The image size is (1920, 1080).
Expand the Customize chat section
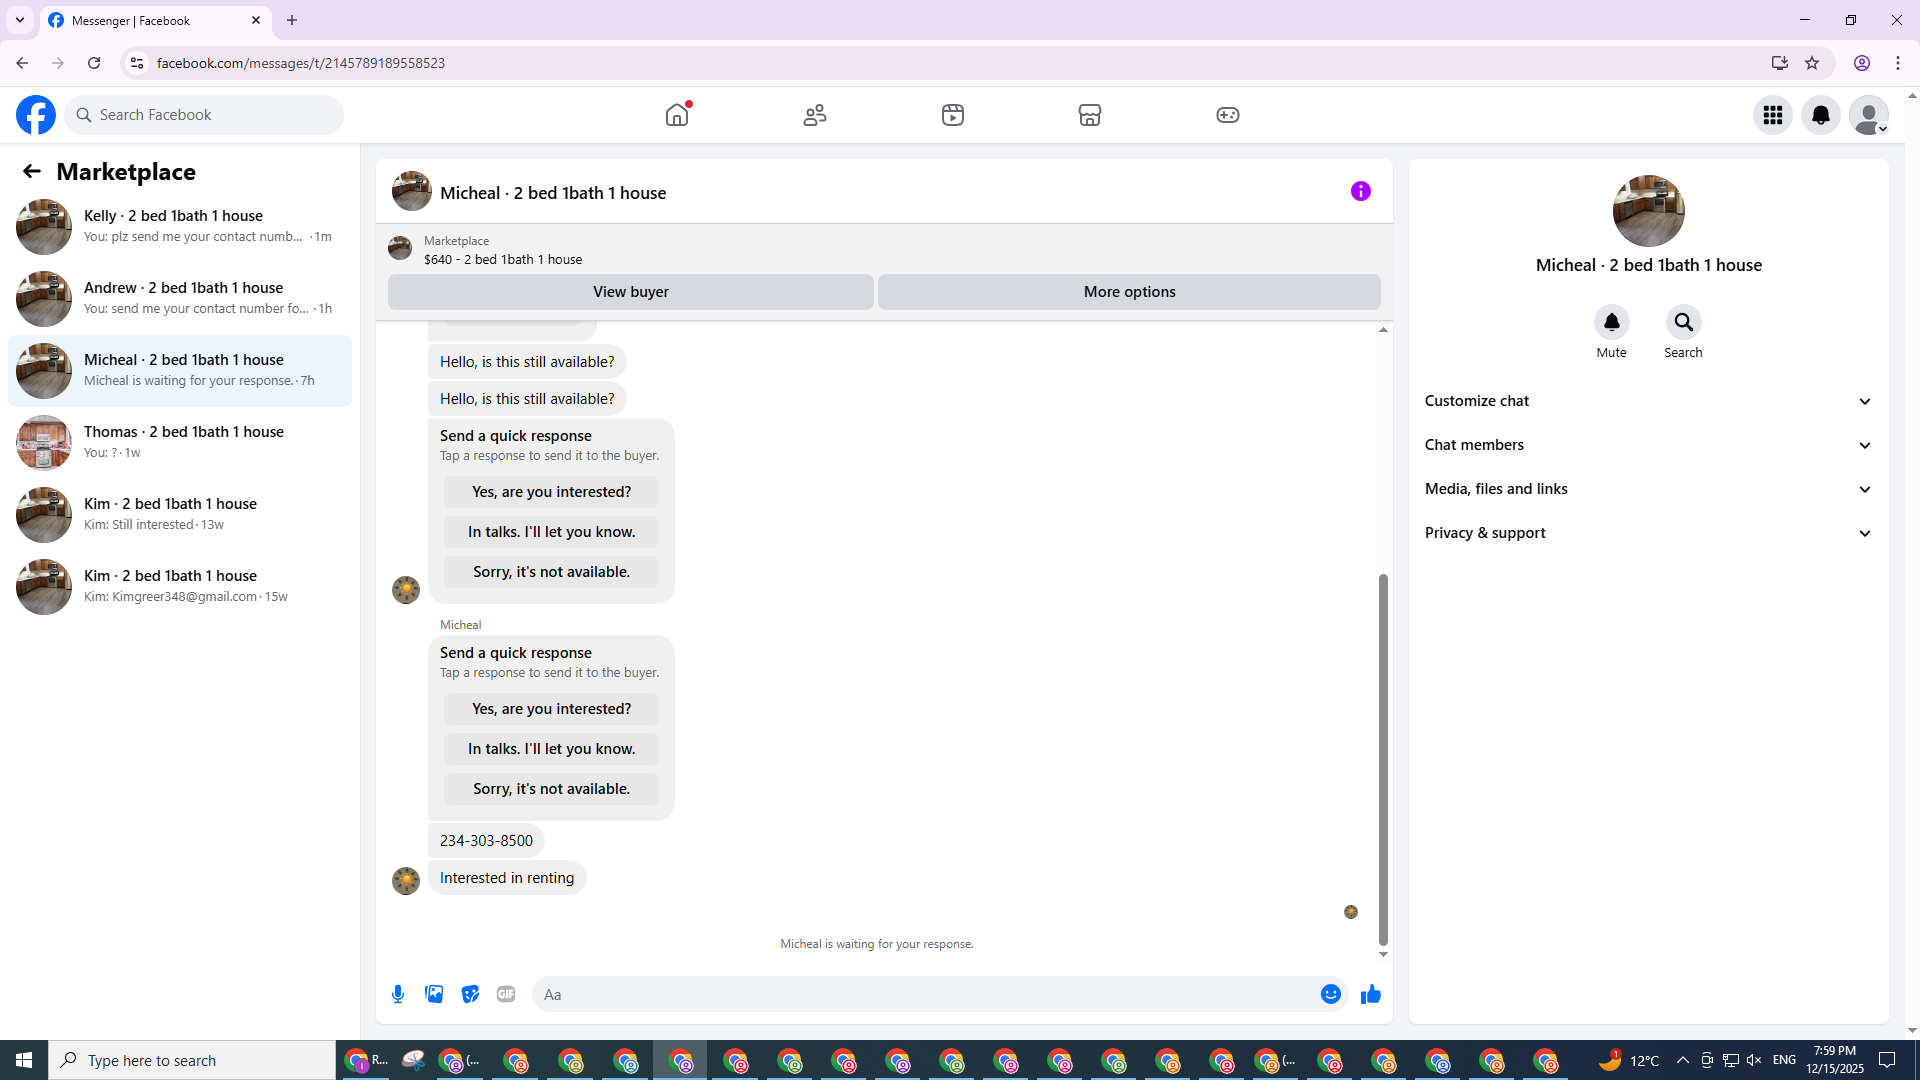point(1648,401)
